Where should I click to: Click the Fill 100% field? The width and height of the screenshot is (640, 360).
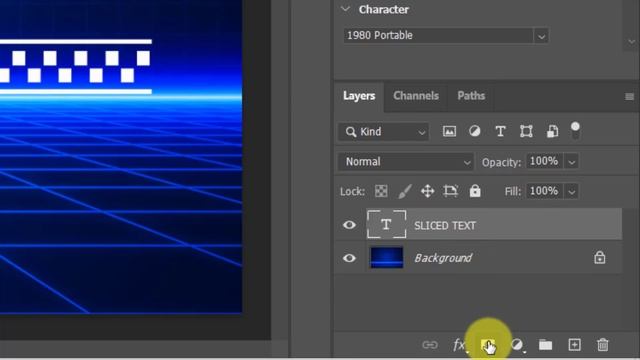tap(544, 191)
